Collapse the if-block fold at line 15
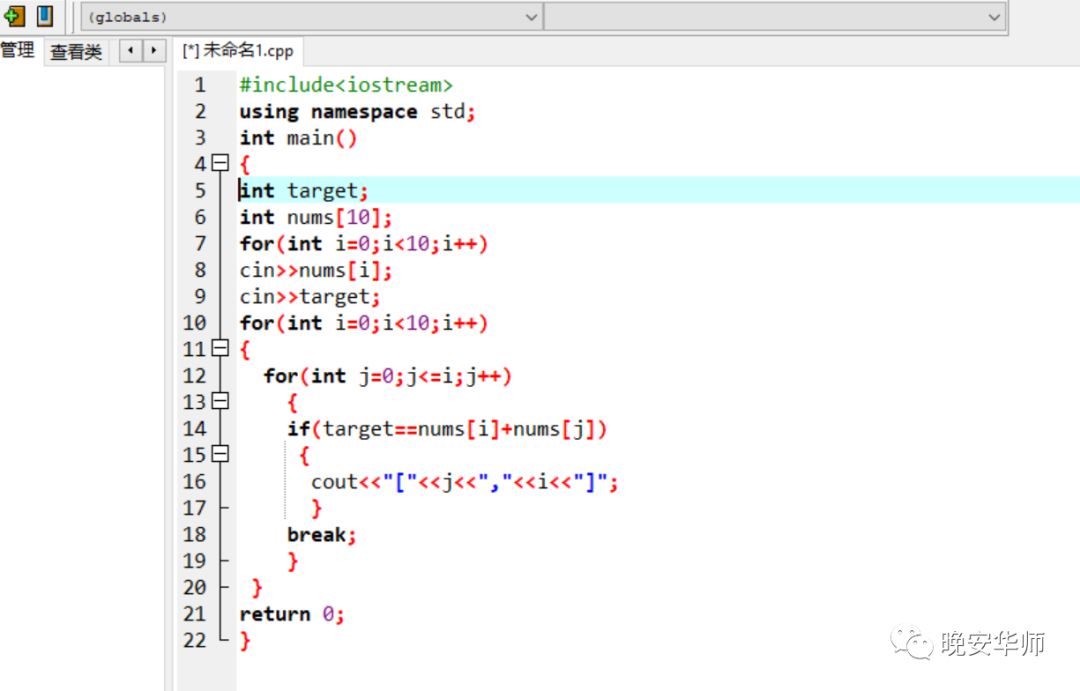The width and height of the screenshot is (1080, 691). click(x=220, y=454)
